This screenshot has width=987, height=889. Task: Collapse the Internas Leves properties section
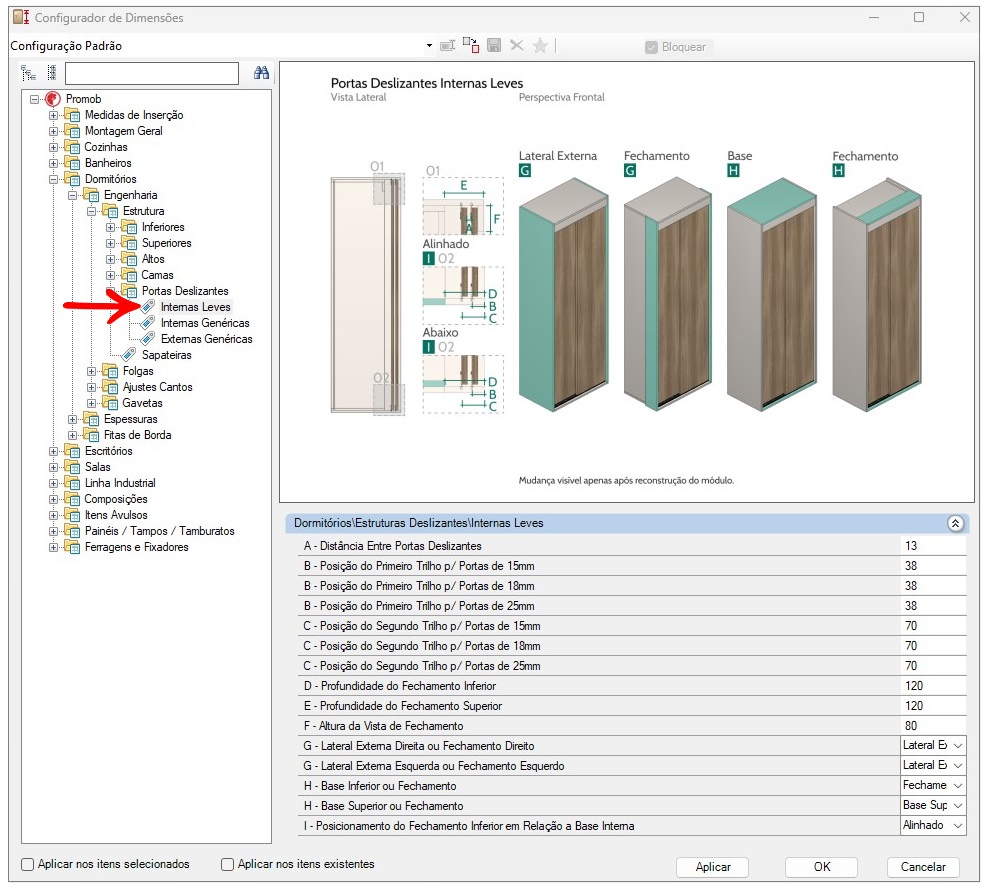pyautogui.click(x=955, y=523)
